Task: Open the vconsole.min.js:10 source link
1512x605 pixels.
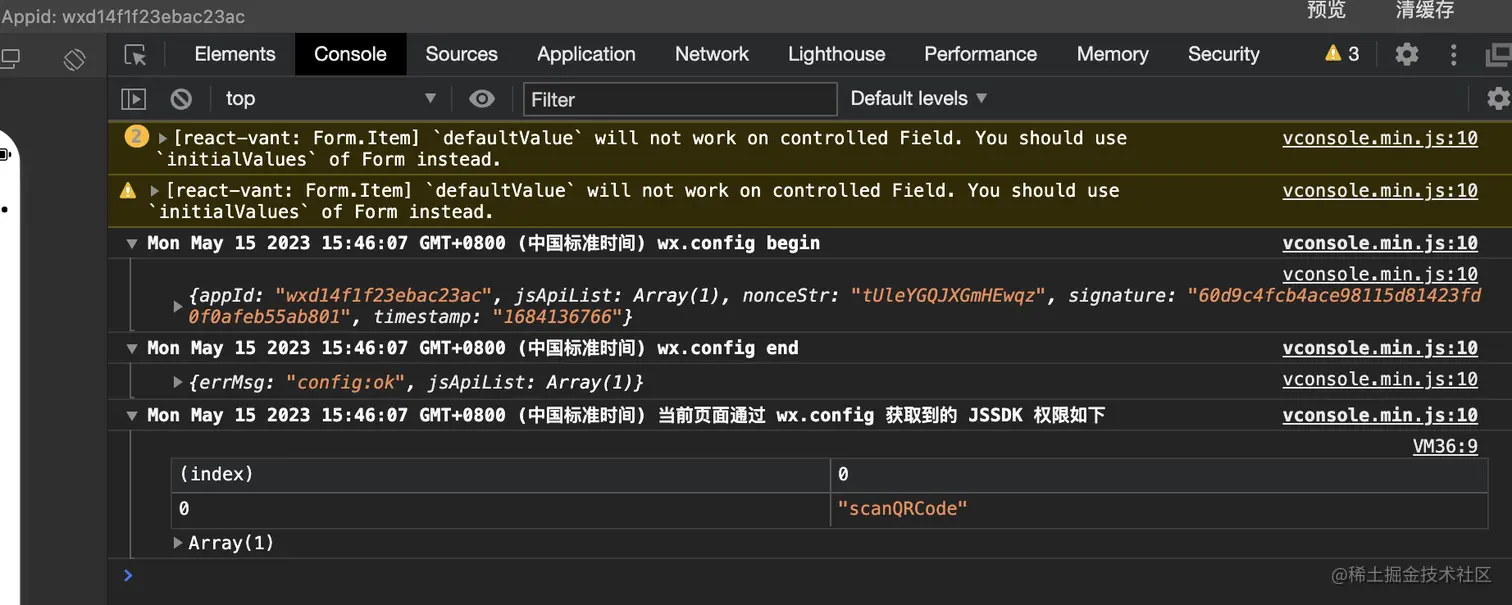Action: pos(1380,138)
